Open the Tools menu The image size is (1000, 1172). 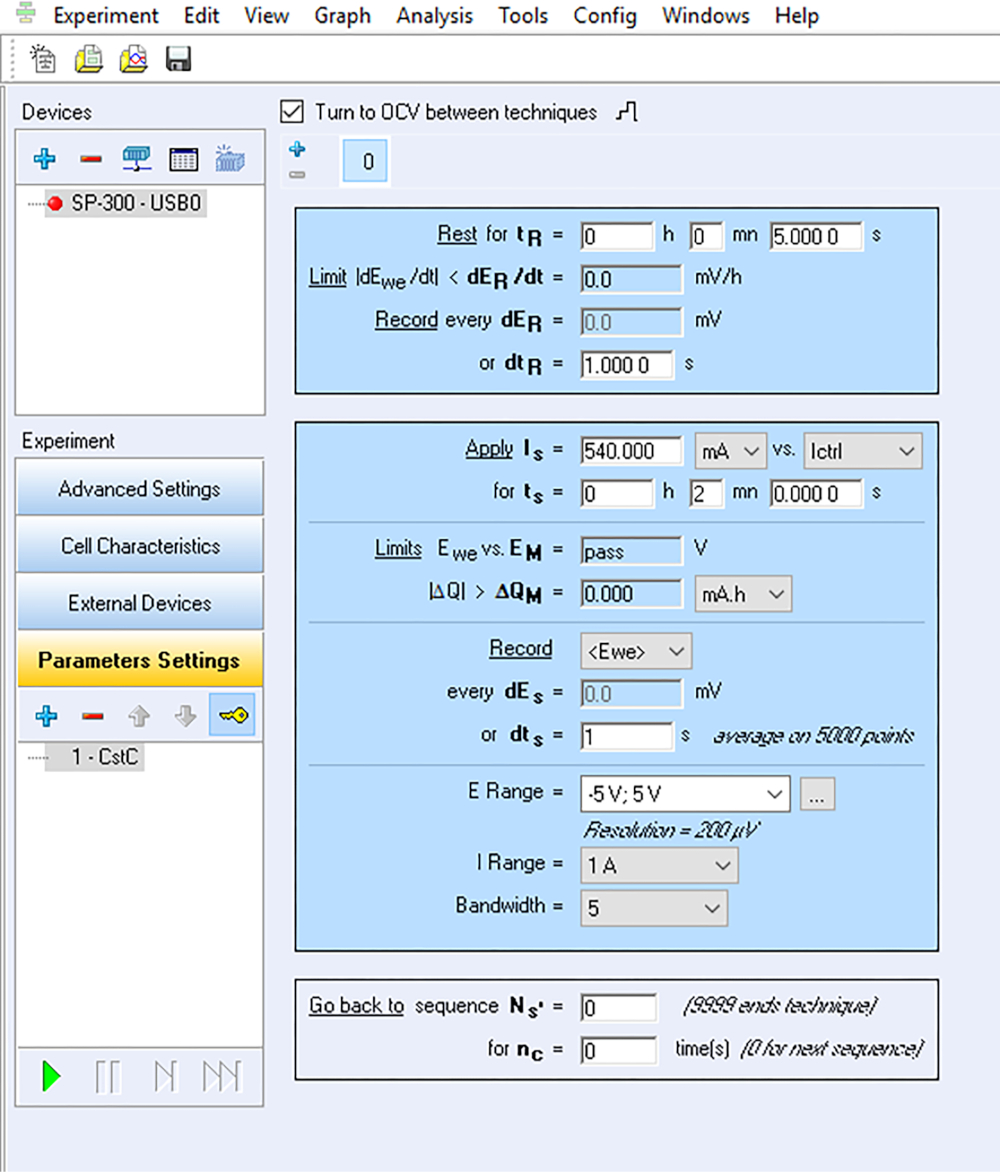pyautogui.click(x=523, y=16)
